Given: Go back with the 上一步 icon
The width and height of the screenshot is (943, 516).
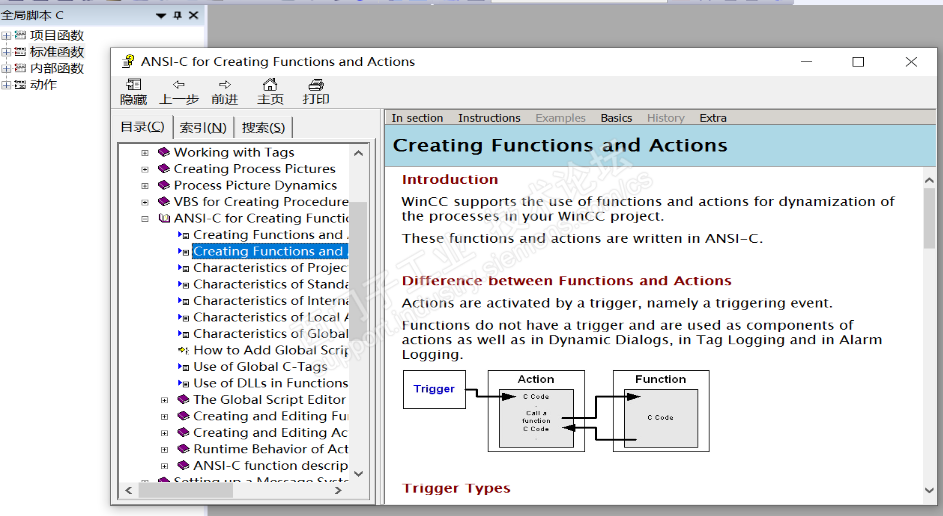Looking at the screenshot, I should click(179, 85).
